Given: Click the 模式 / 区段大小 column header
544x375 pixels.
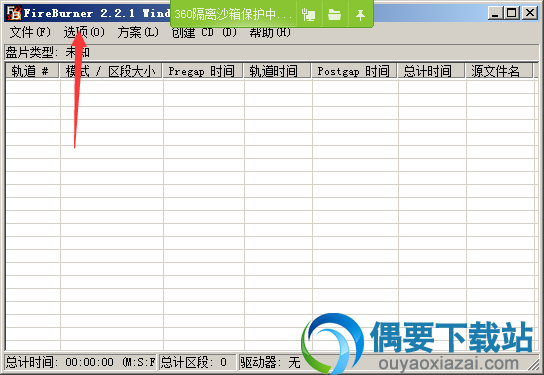Looking at the screenshot, I should pos(111,71).
